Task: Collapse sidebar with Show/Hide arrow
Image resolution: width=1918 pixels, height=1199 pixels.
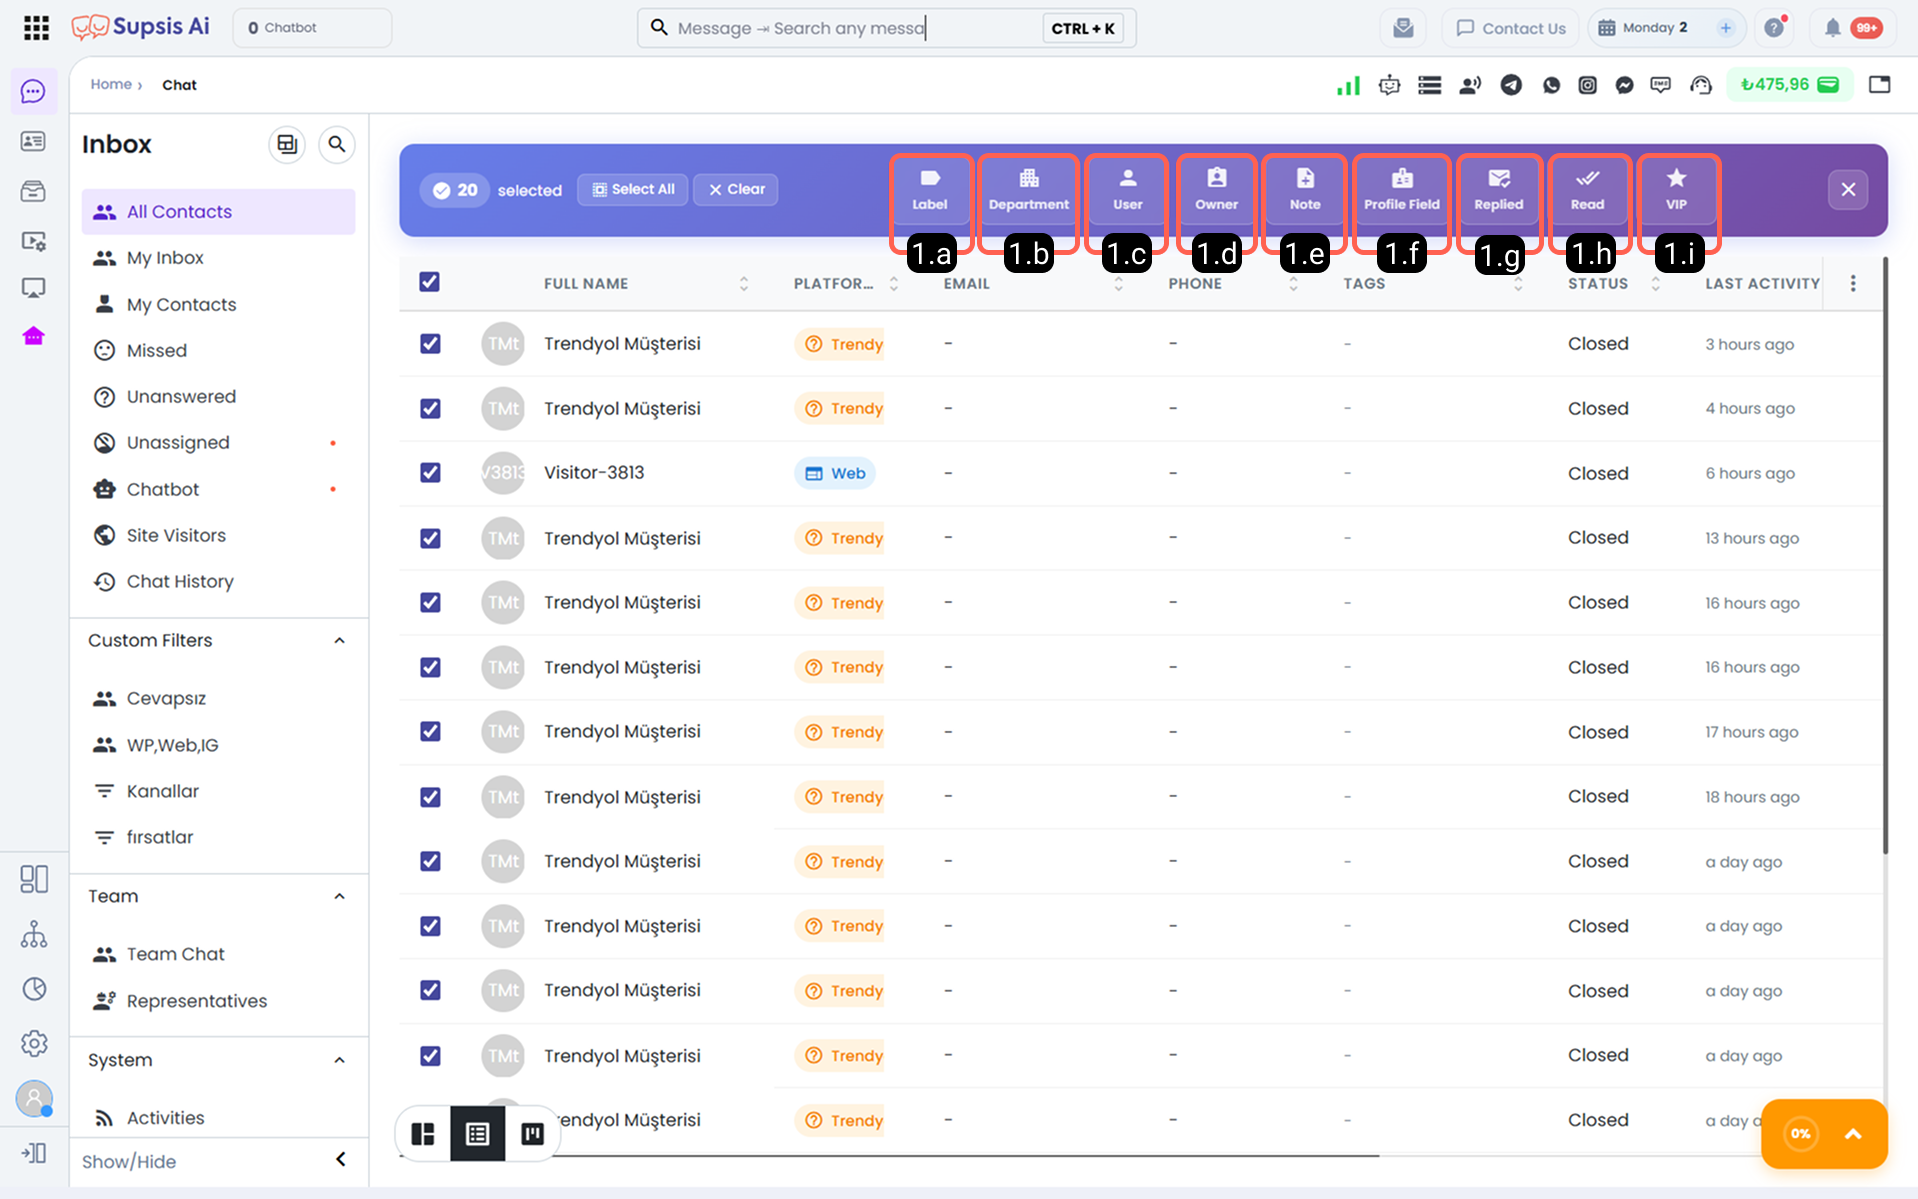Action: (340, 1160)
